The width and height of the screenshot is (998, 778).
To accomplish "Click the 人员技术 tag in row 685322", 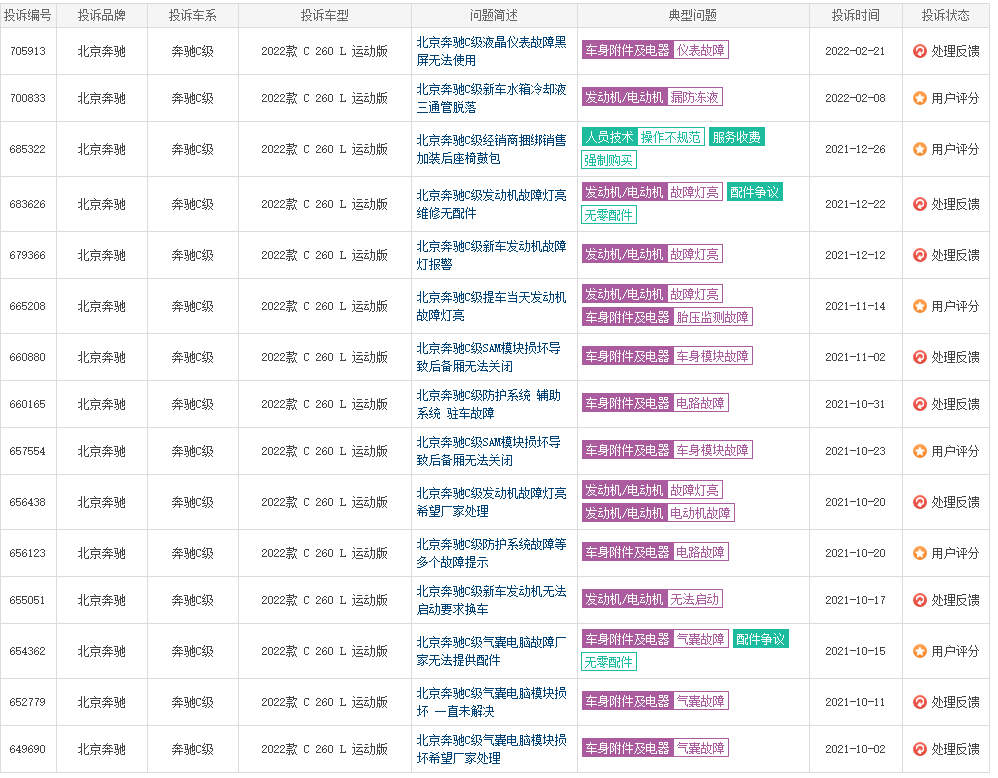I will (609, 137).
